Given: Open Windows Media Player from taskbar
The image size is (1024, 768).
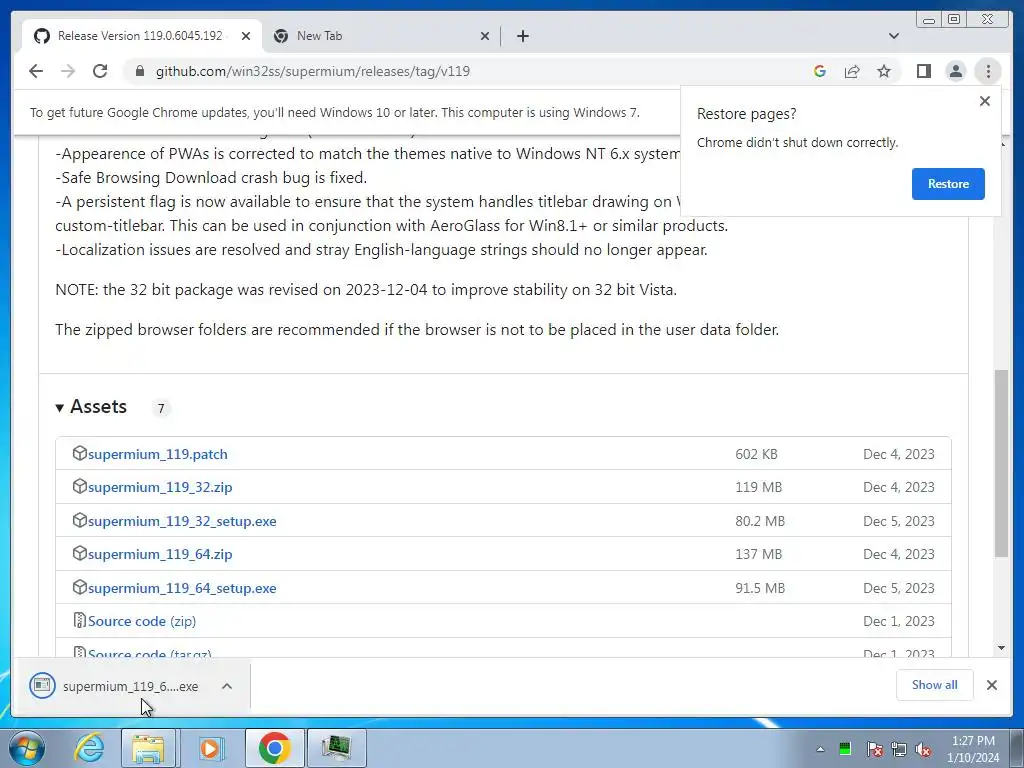Looking at the screenshot, I should [210, 748].
